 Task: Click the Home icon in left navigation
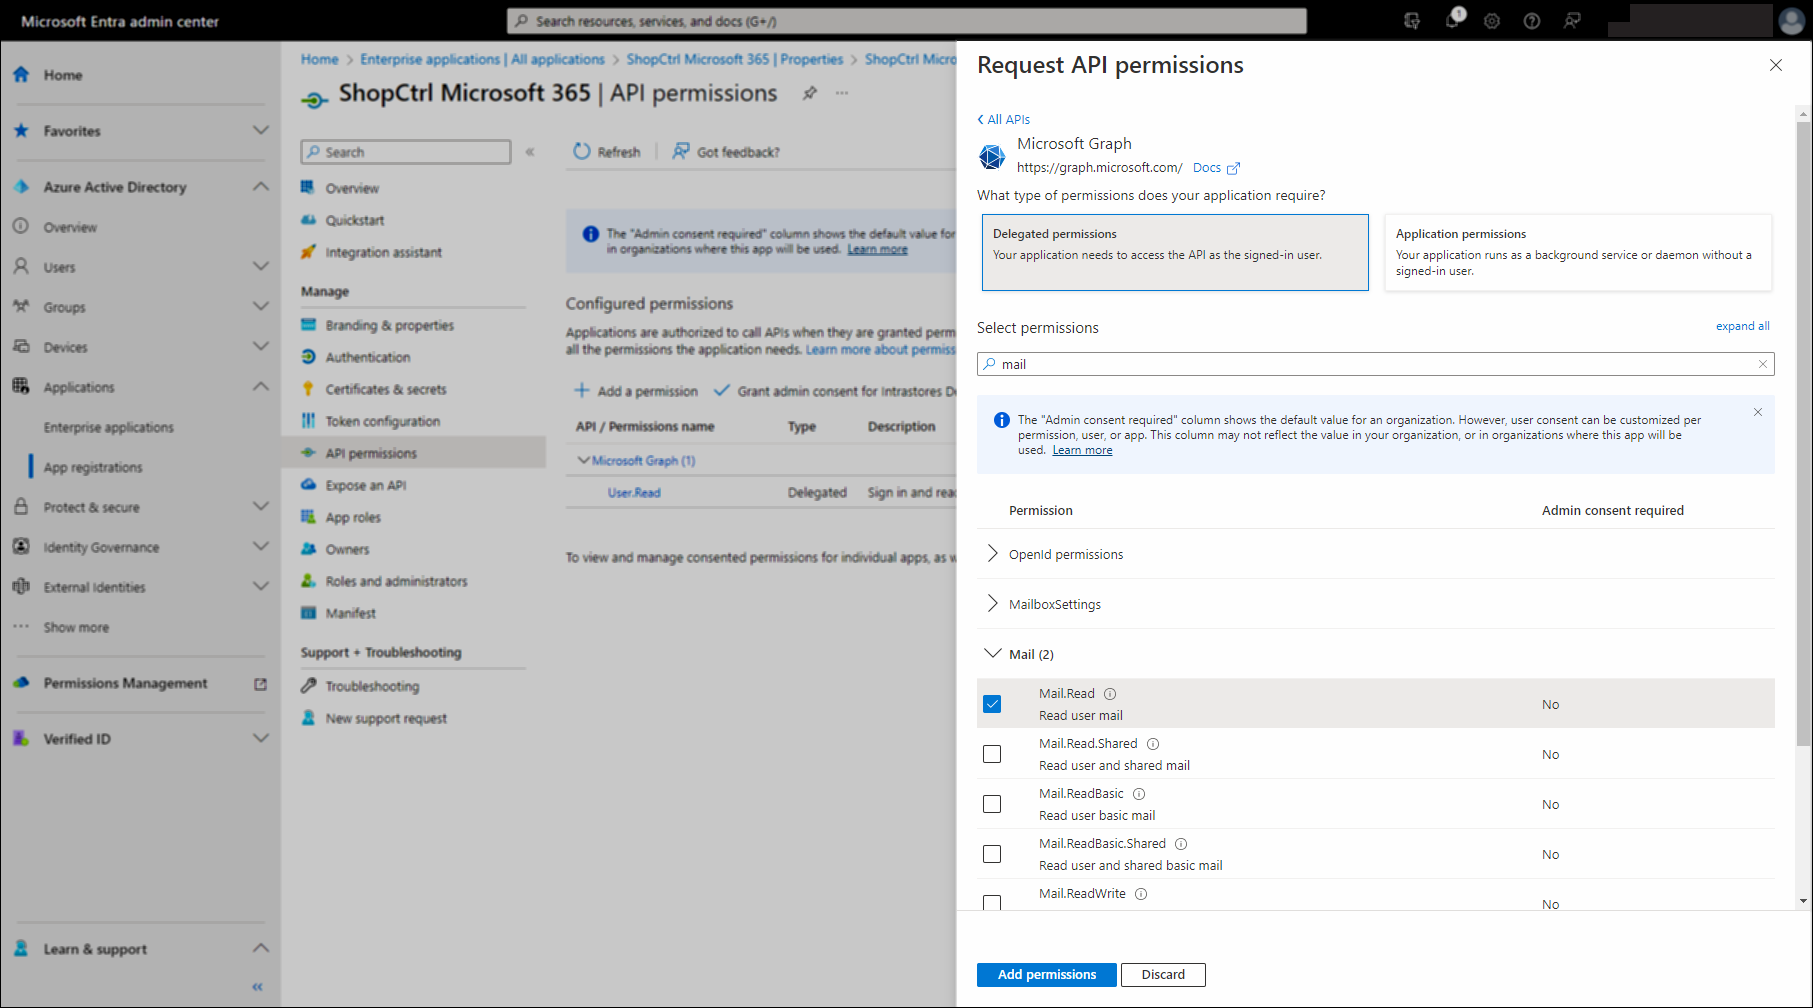pyautogui.click(x=21, y=75)
